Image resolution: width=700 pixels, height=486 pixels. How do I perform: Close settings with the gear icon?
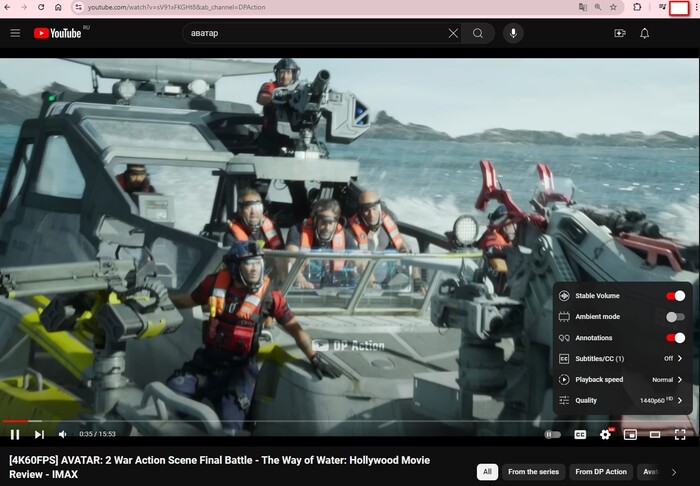click(x=606, y=434)
